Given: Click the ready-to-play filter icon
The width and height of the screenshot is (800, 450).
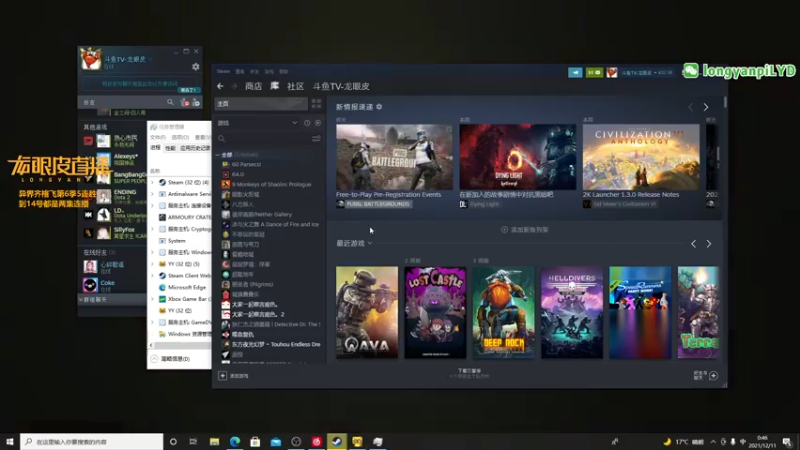Looking at the screenshot, I should click(x=318, y=123).
